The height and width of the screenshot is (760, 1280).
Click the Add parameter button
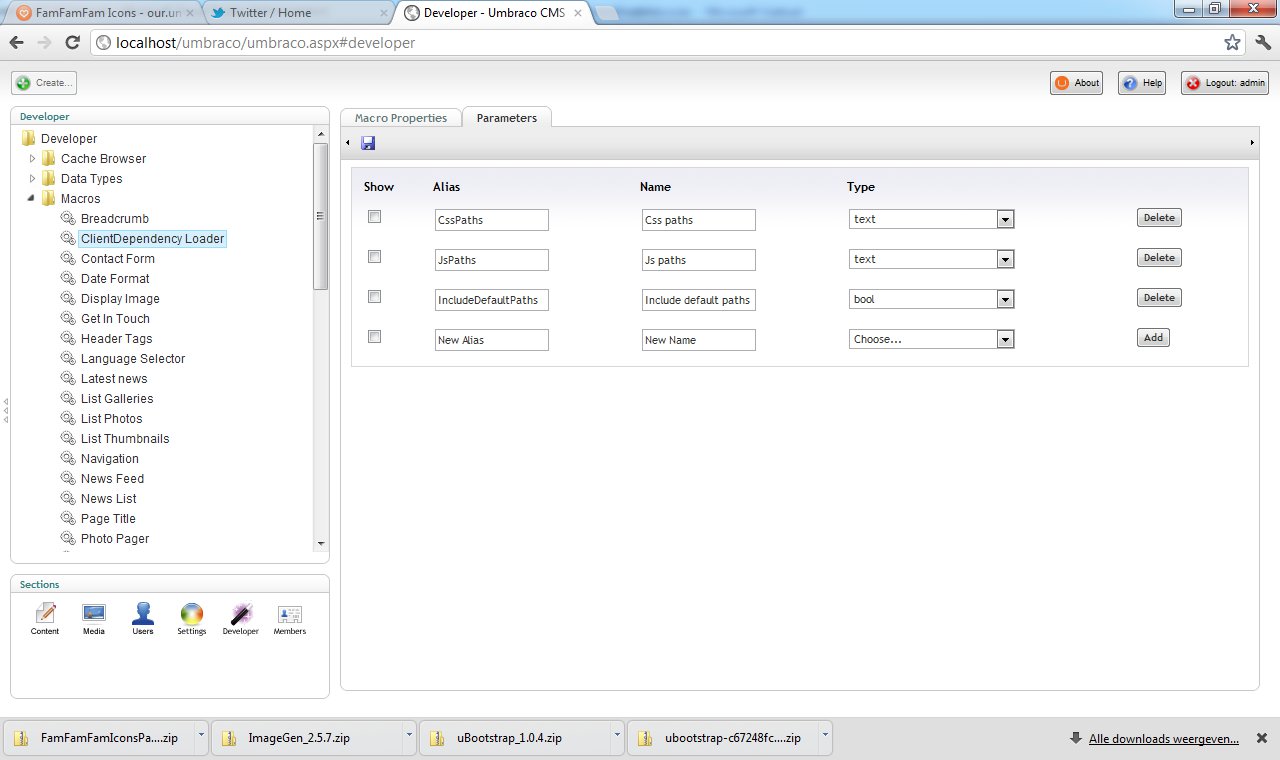coord(1153,338)
